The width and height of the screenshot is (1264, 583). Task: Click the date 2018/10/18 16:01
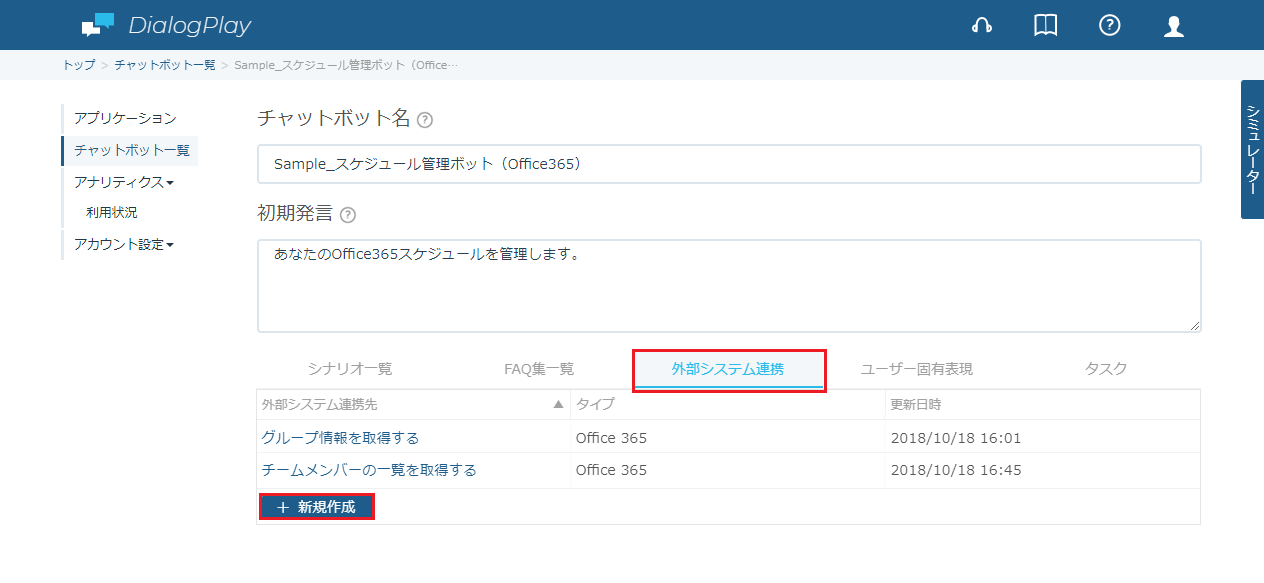[x=956, y=438]
